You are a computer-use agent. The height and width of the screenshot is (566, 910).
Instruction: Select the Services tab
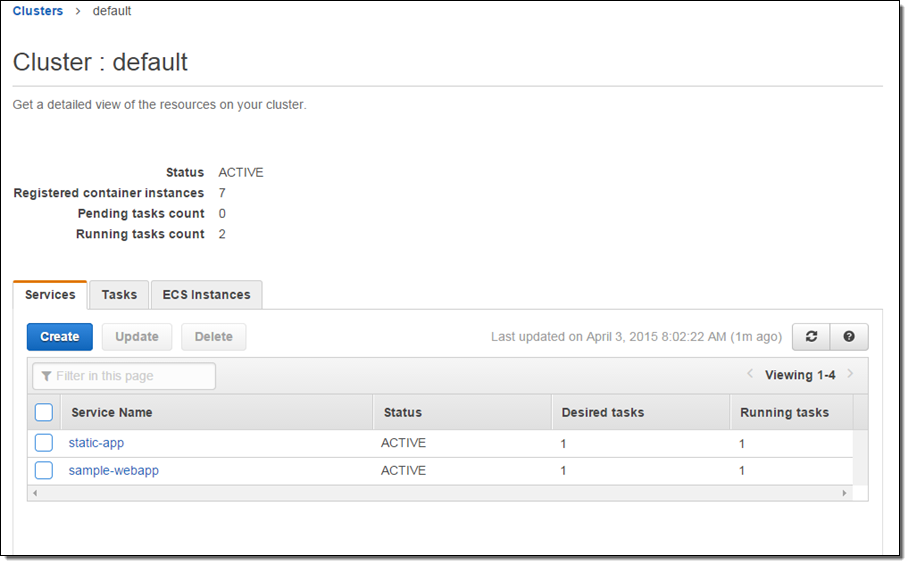pos(50,295)
